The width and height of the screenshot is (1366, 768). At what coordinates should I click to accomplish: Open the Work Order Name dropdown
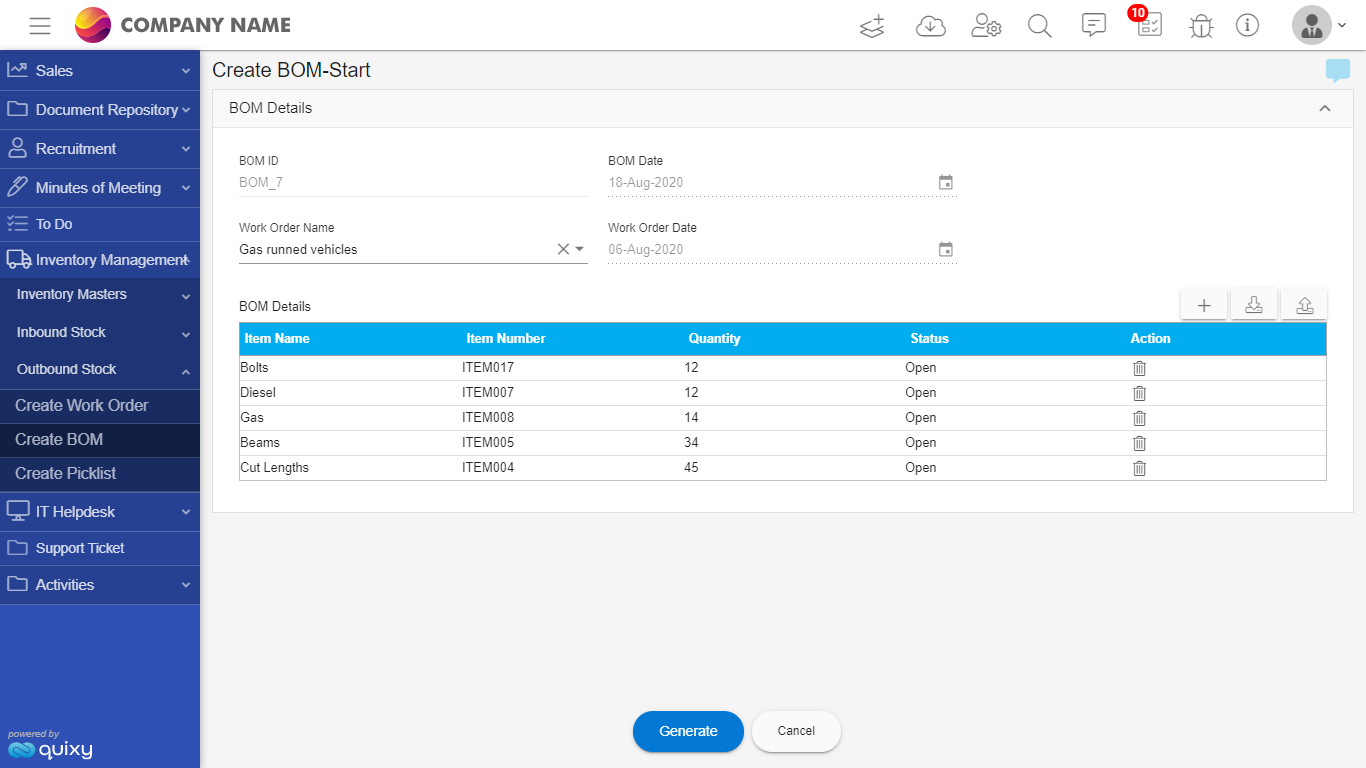click(x=579, y=249)
